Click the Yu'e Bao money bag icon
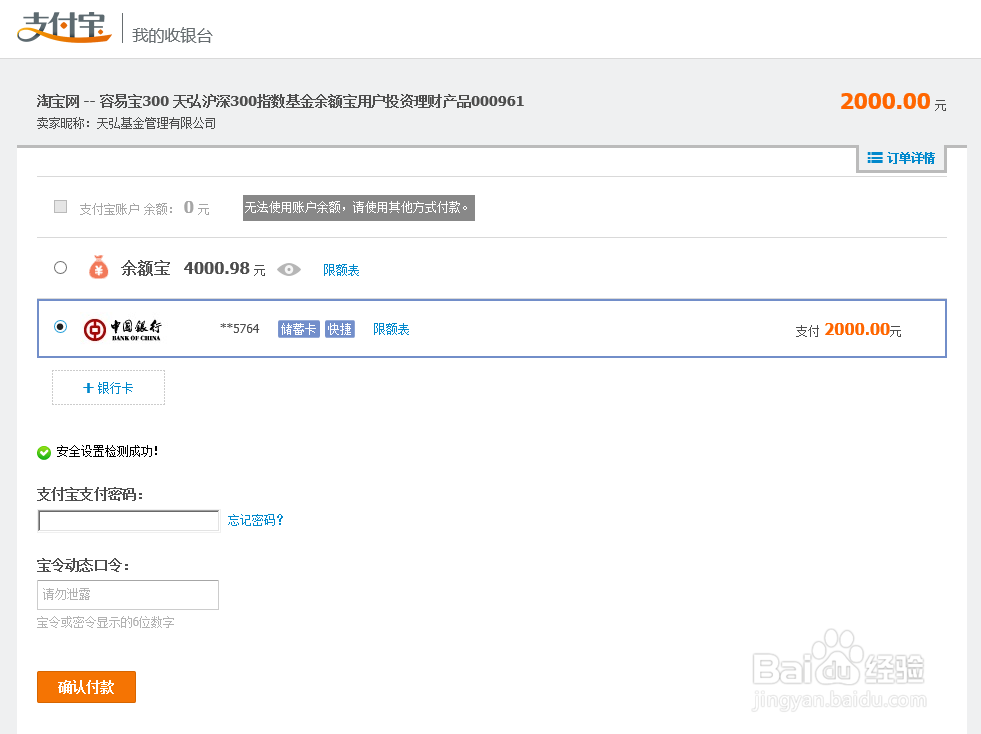Image resolution: width=981 pixels, height=734 pixels. tap(98, 267)
